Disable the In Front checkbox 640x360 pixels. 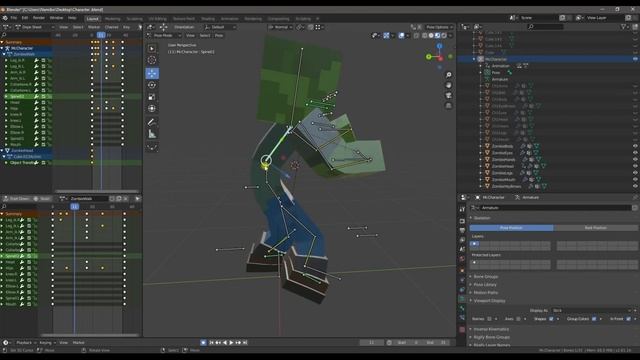628,319
